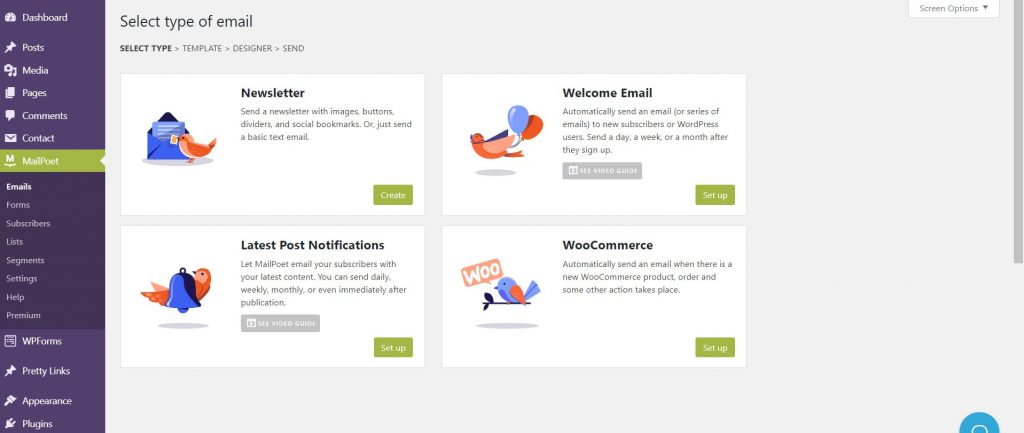Open the Subscribers submenu item
1024x433 pixels.
tap(28, 223)
